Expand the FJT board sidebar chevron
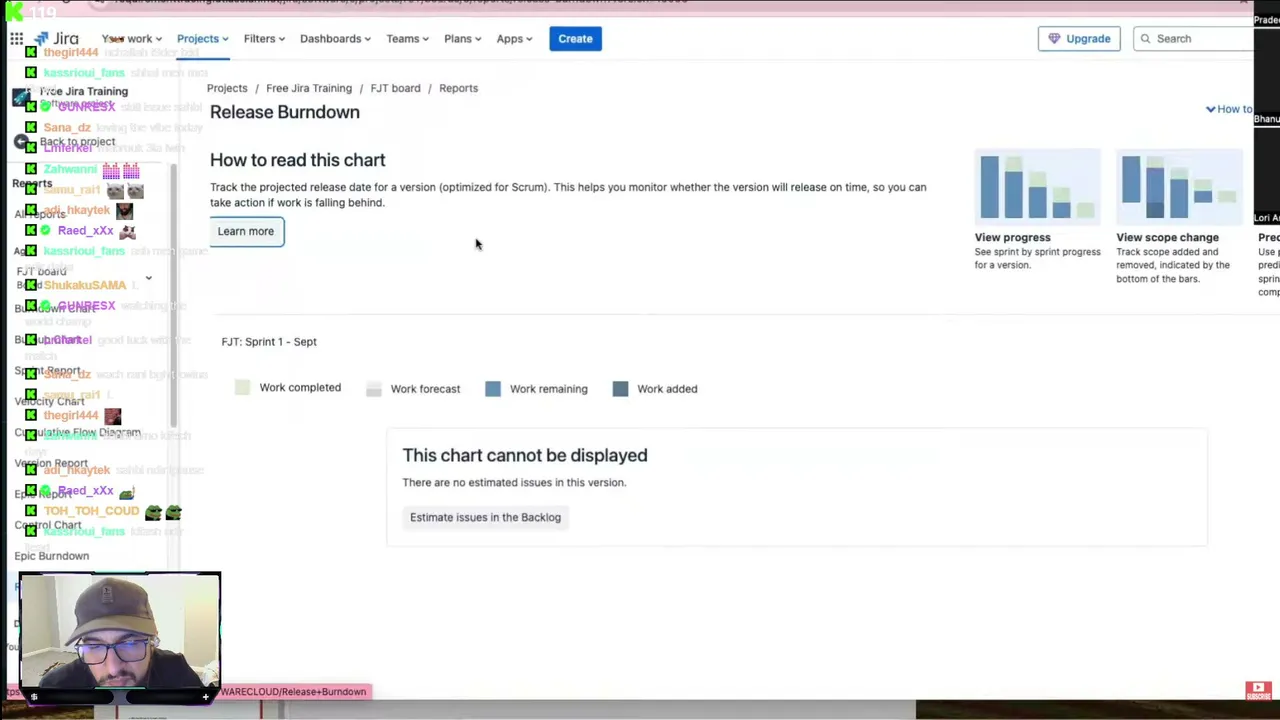This screenshot has height=720, width=1280. pyautogui.click(x=149, y=278)
